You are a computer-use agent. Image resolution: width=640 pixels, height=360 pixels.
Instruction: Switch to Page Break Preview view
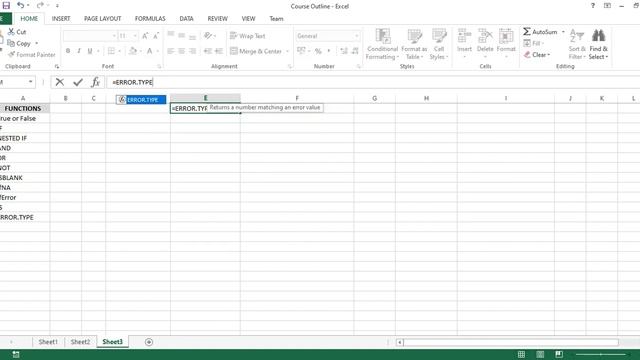tap(559, 354)
